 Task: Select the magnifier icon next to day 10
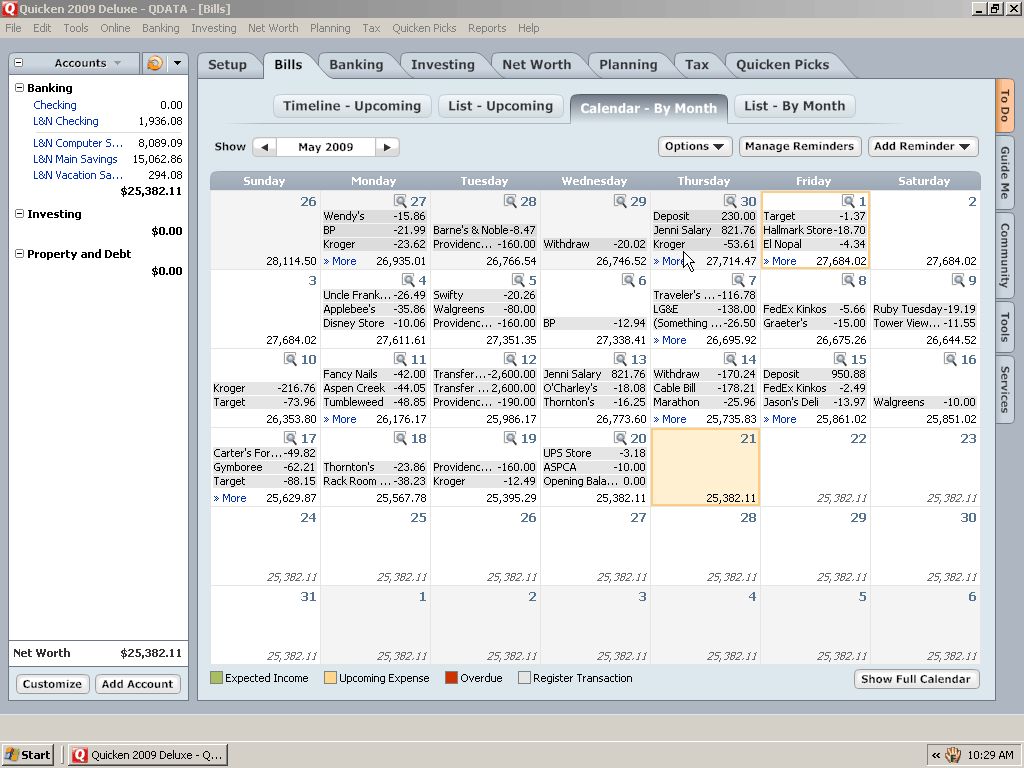[290, 359]
